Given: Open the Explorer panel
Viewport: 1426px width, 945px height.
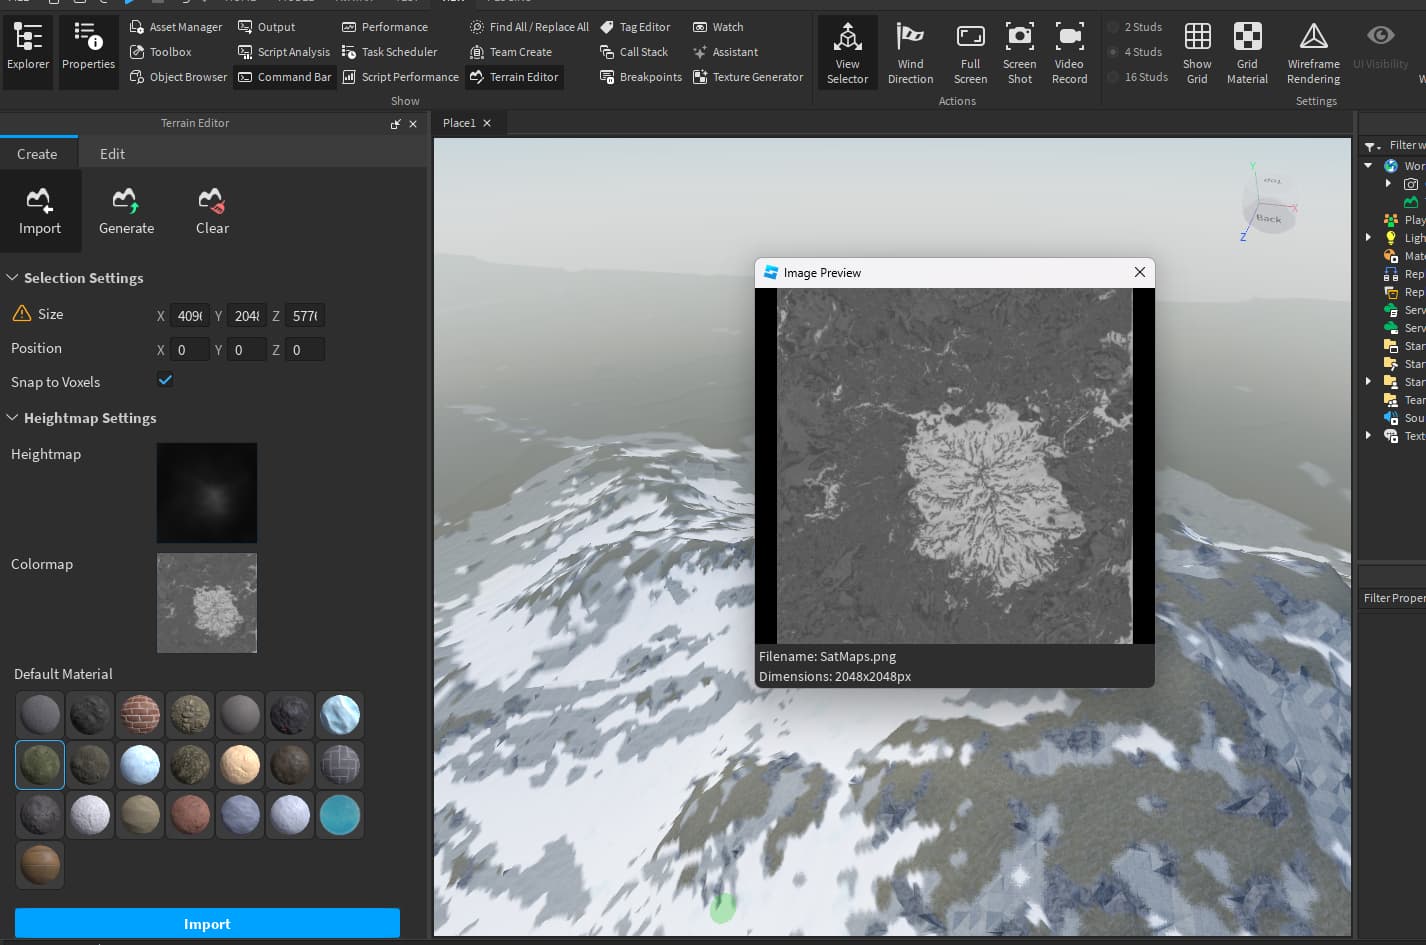Looking at the screenshot, I should [27, 51].
